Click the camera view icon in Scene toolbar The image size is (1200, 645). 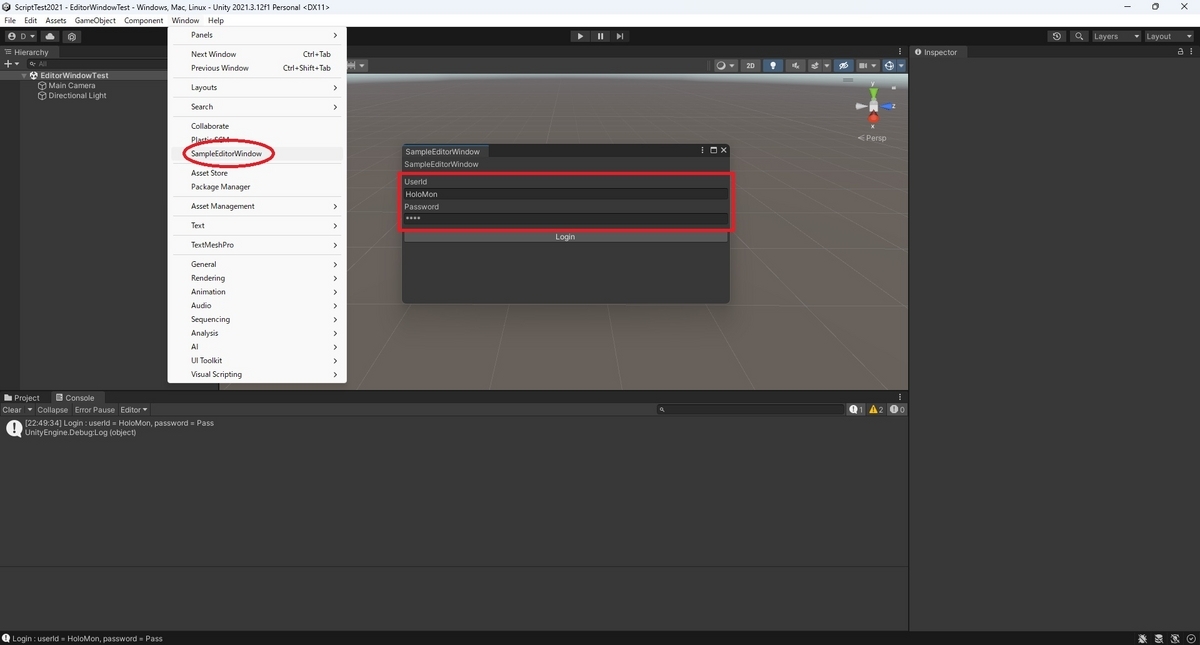(864, 65)
